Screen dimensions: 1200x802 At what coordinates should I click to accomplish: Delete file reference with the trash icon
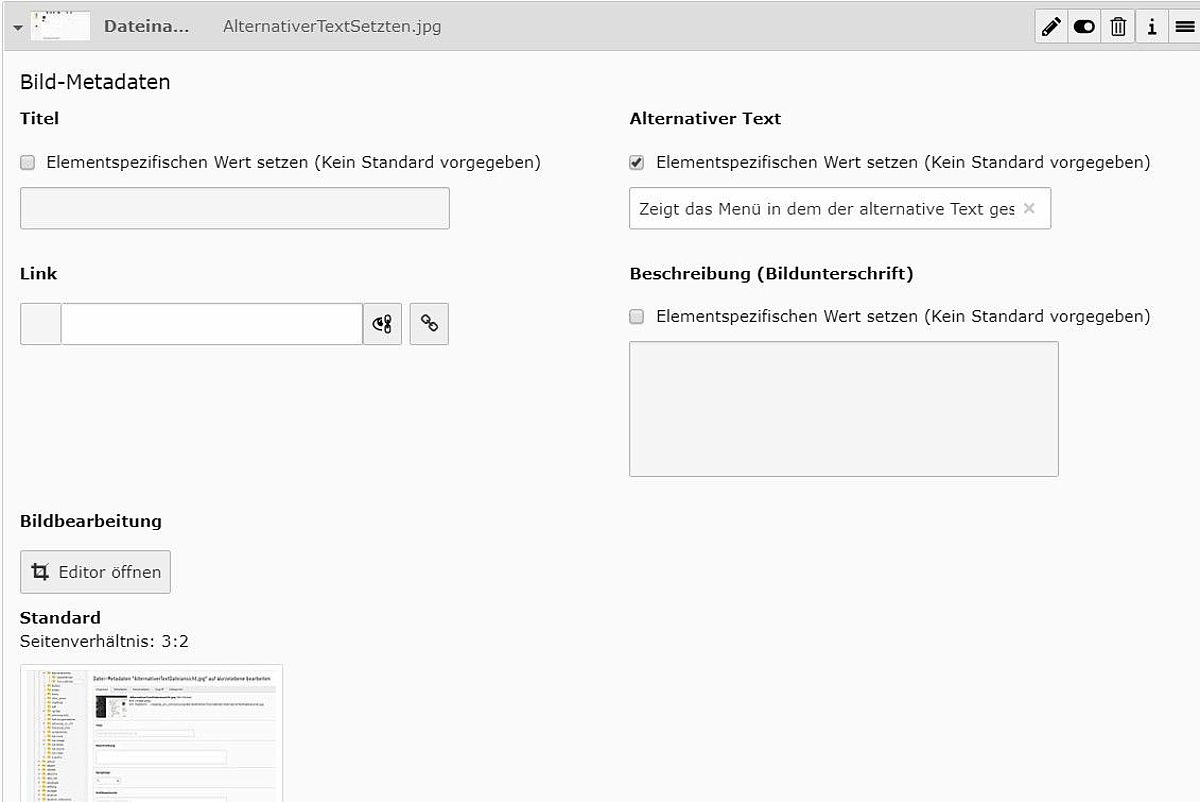click(1118, 27)
